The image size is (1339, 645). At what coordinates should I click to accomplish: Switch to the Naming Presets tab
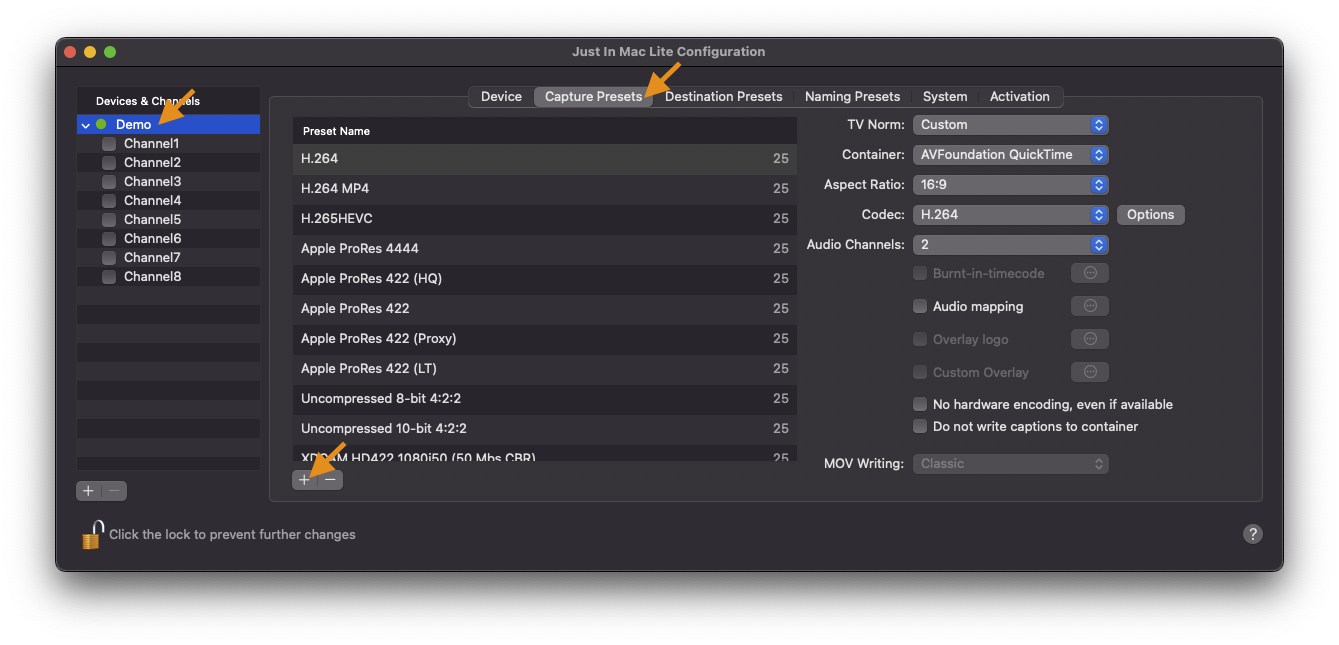point(852,97)
